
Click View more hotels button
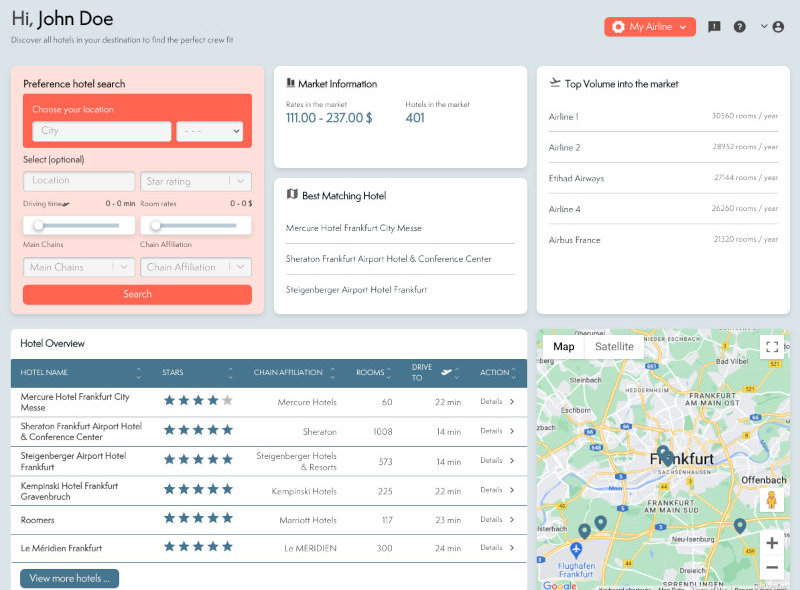pyautogui.click(x=68, y=578)
